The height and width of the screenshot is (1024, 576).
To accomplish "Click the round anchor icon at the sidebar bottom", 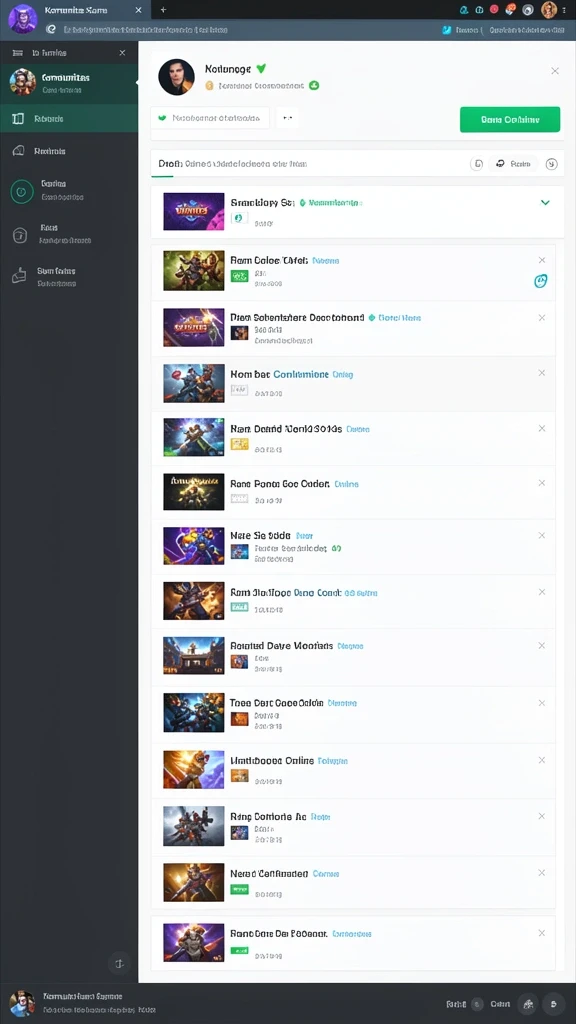I will click(x=119, y=963).
